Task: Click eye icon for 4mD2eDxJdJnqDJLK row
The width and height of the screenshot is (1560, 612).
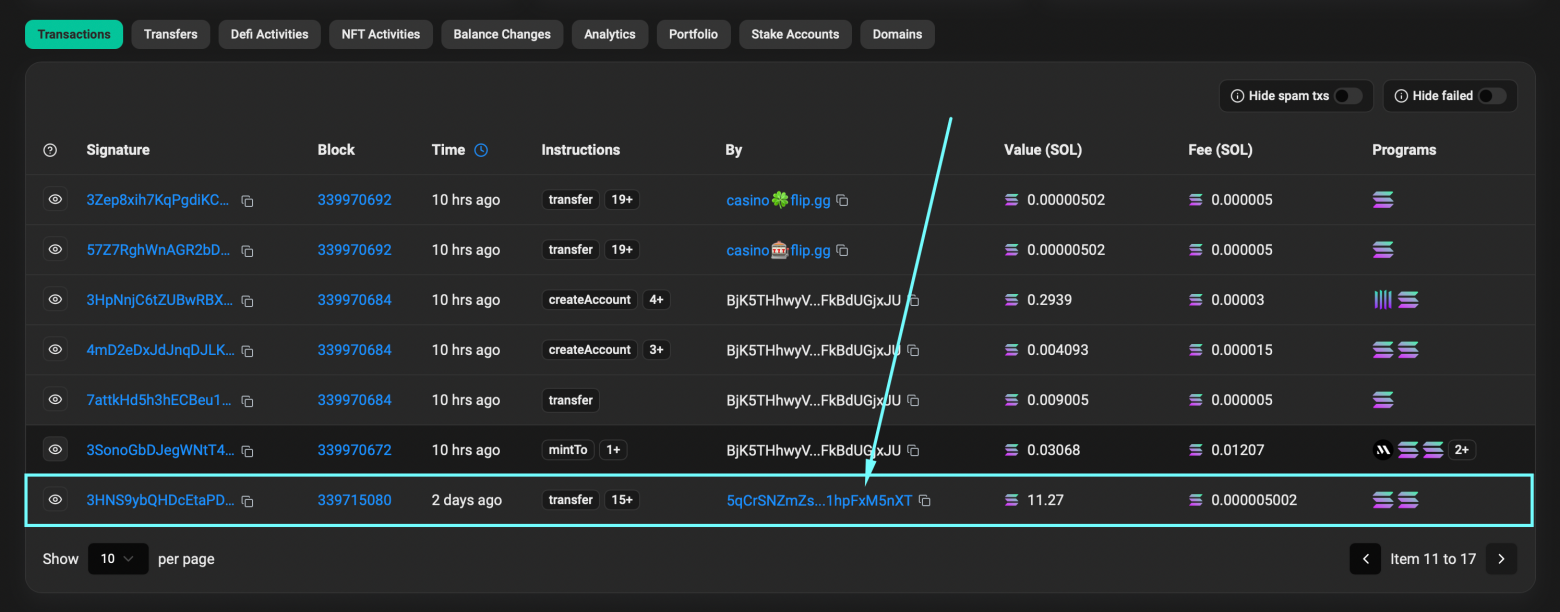Action: coord(55,349)
